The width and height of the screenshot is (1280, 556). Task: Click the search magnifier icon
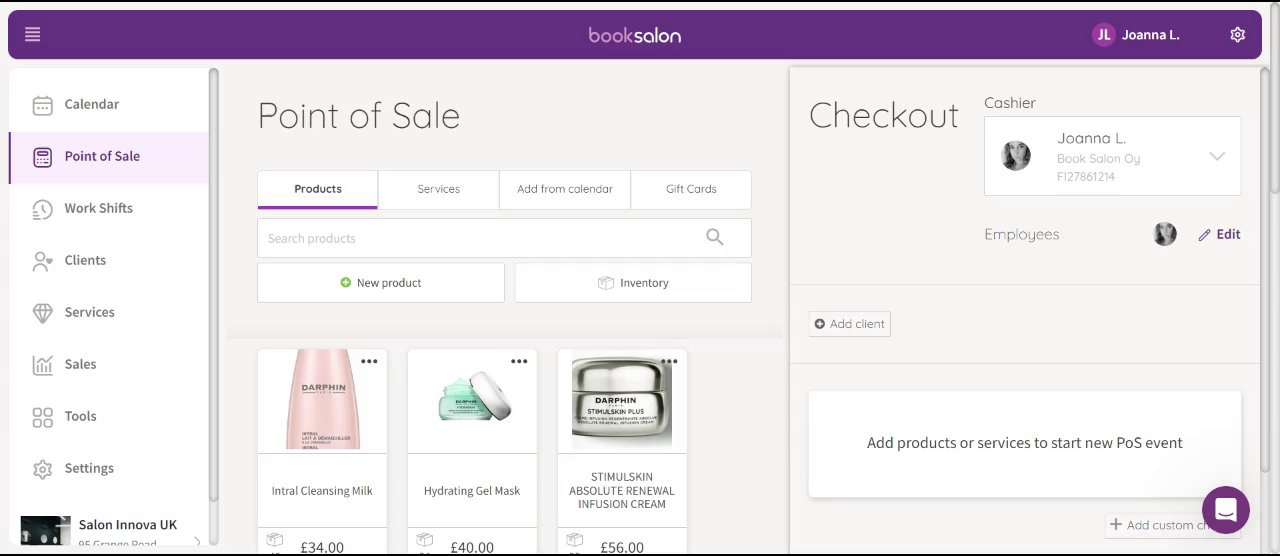[714, 238]
